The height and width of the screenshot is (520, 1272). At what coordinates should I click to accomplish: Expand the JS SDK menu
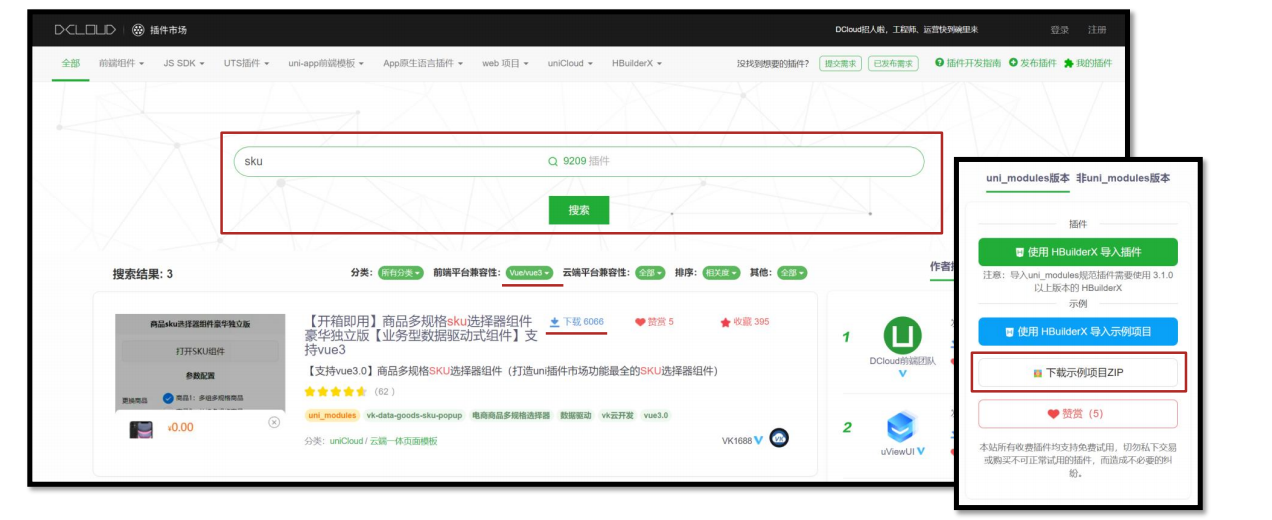pos(184,63)
